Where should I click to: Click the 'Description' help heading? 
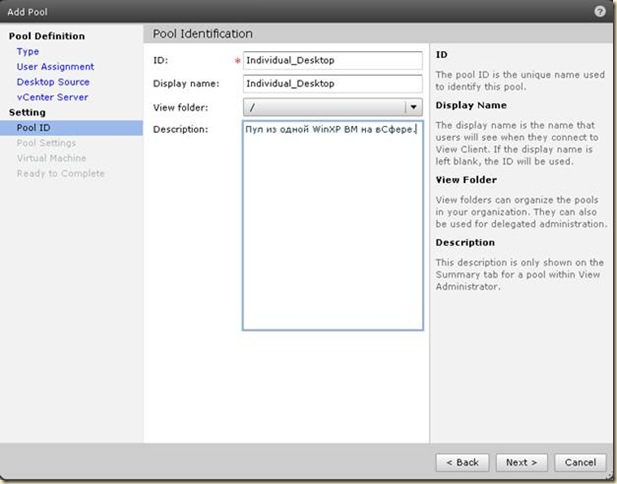tap(465, 242)
